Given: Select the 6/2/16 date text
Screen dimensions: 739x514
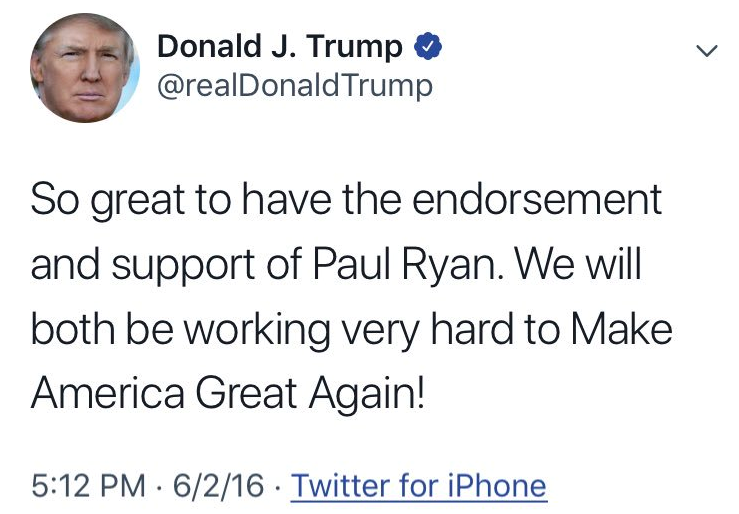Looking at the screenshot, I should click(x=216, y=487).
